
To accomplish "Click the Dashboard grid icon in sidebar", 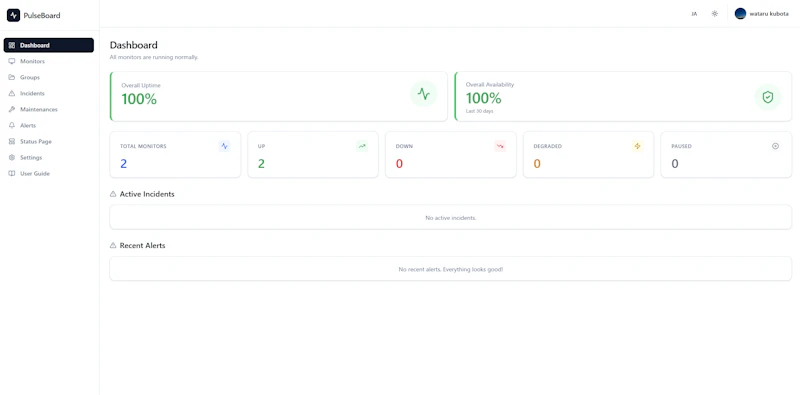I will [12, 45].
